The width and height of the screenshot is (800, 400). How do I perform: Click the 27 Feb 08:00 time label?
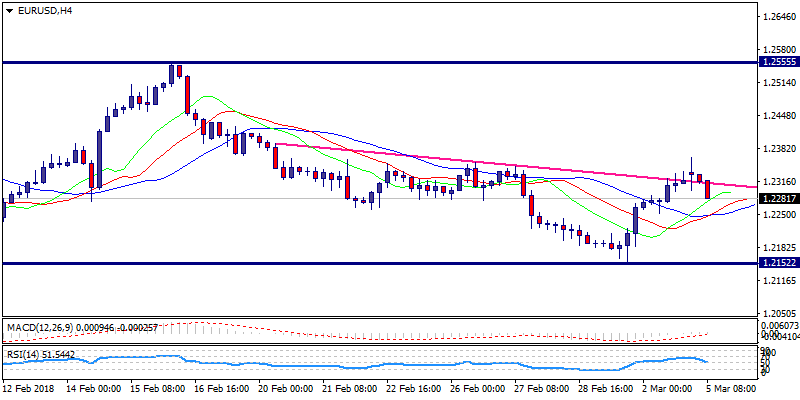[540, 388]
